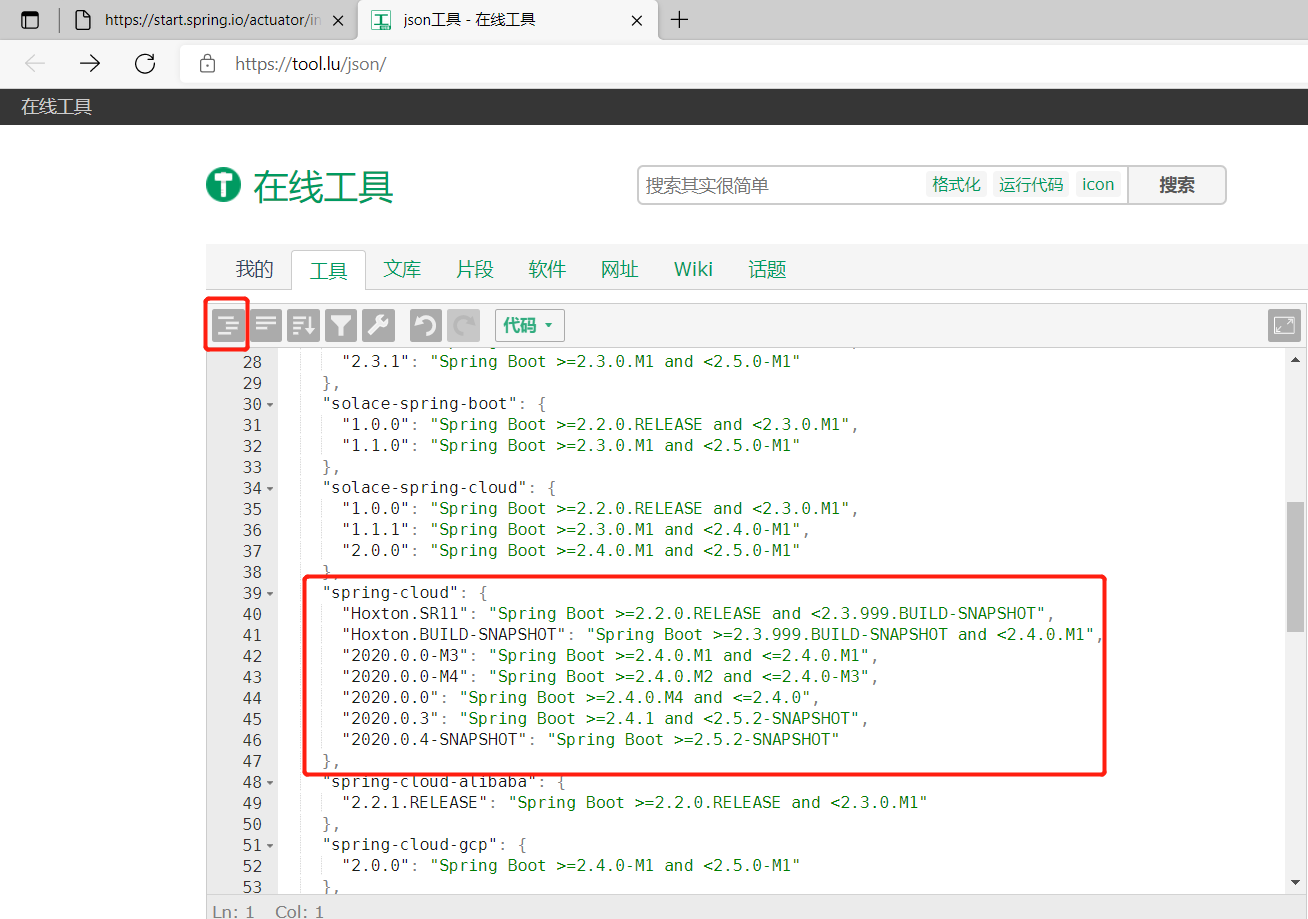The width and height of the screenshot is (1308, 919).
Task: Click the editor vertical scrollbar thumb
Action: (x=1295, y=566)
